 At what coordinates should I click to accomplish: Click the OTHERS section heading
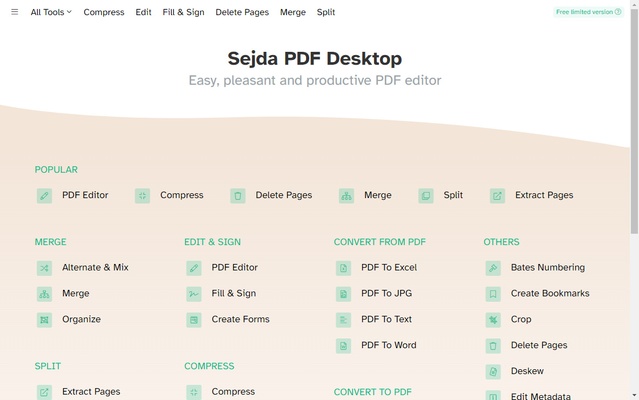[501, 242]
